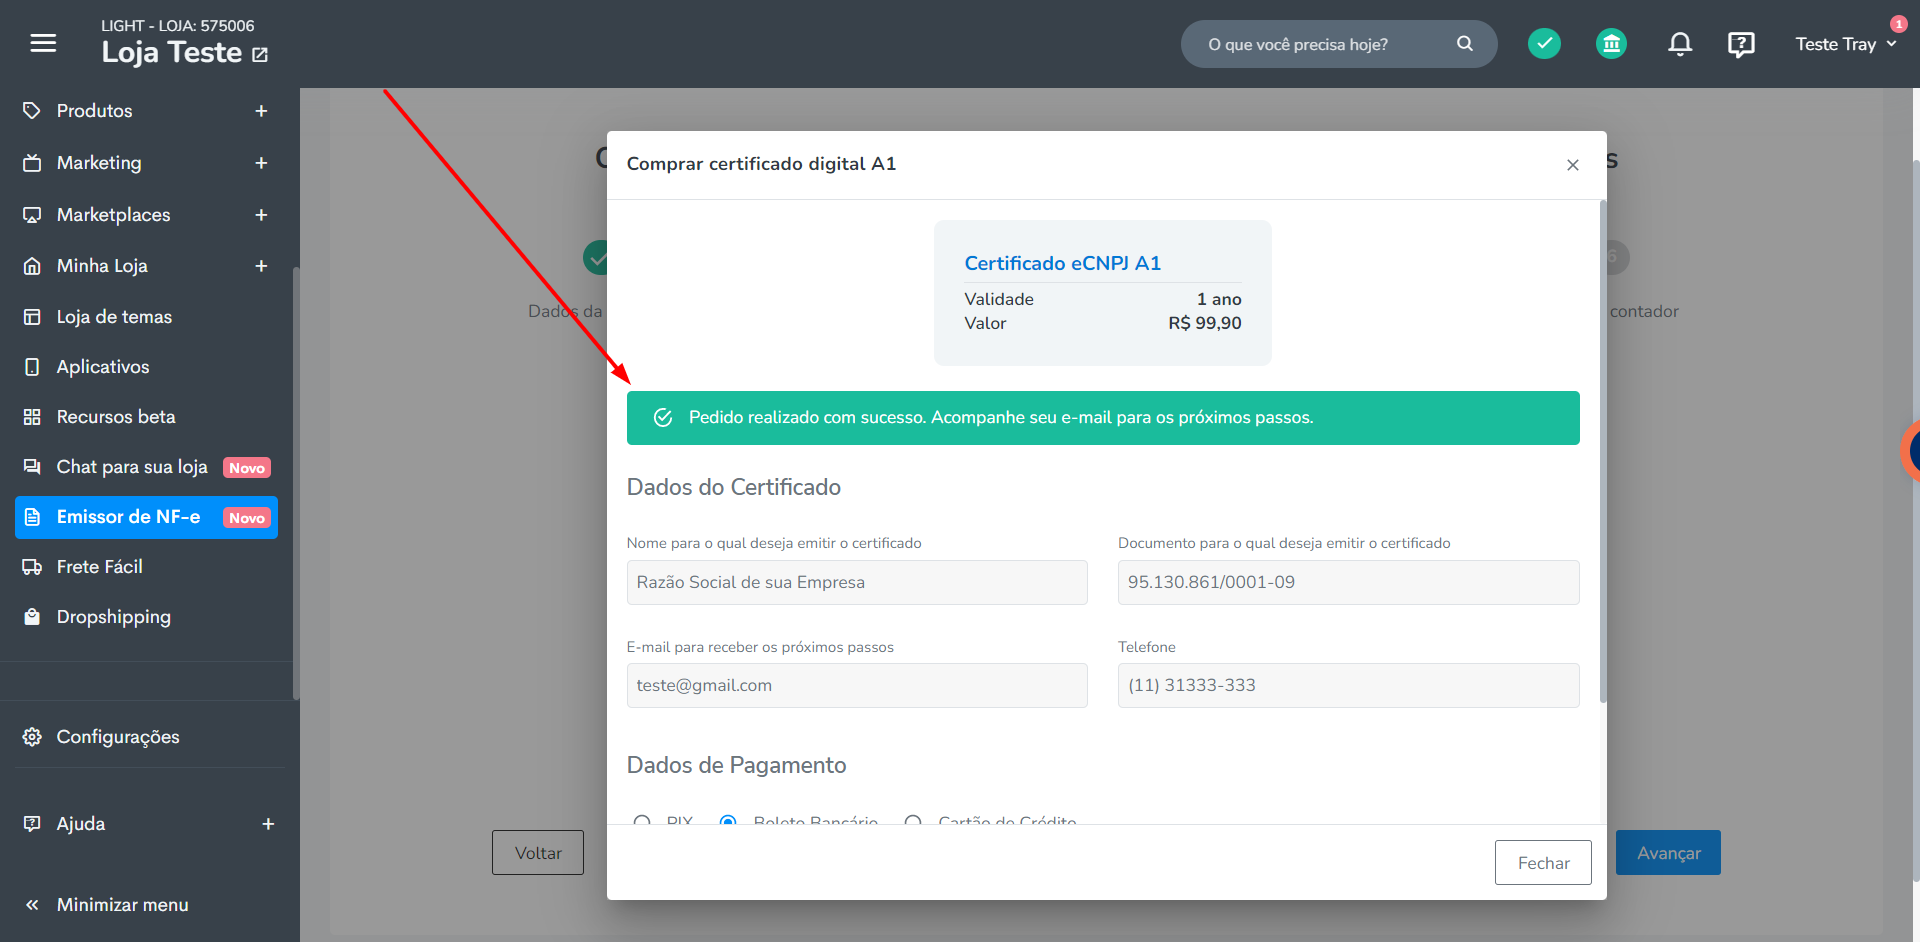Click the Minha Loja home icon

pyautogui.click(x=32, y=266)
